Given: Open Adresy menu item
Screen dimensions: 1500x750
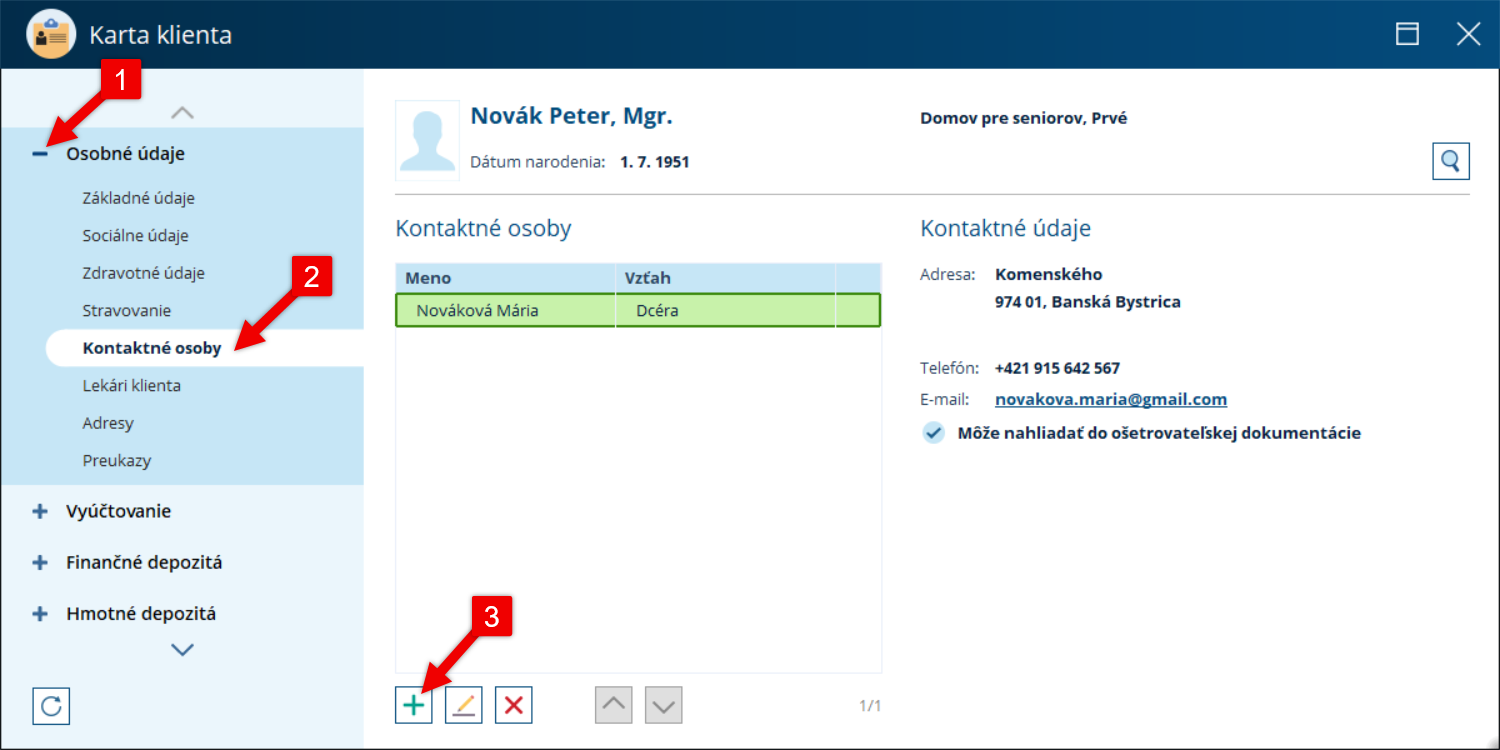Looking at the screenshot, I should 108,423.
